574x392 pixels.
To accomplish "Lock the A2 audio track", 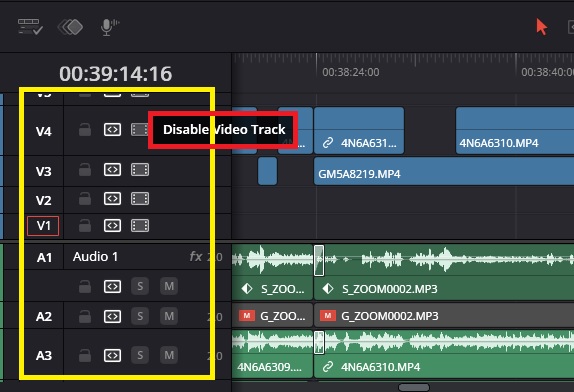I will pyautogui.click(x=85, y=316).
